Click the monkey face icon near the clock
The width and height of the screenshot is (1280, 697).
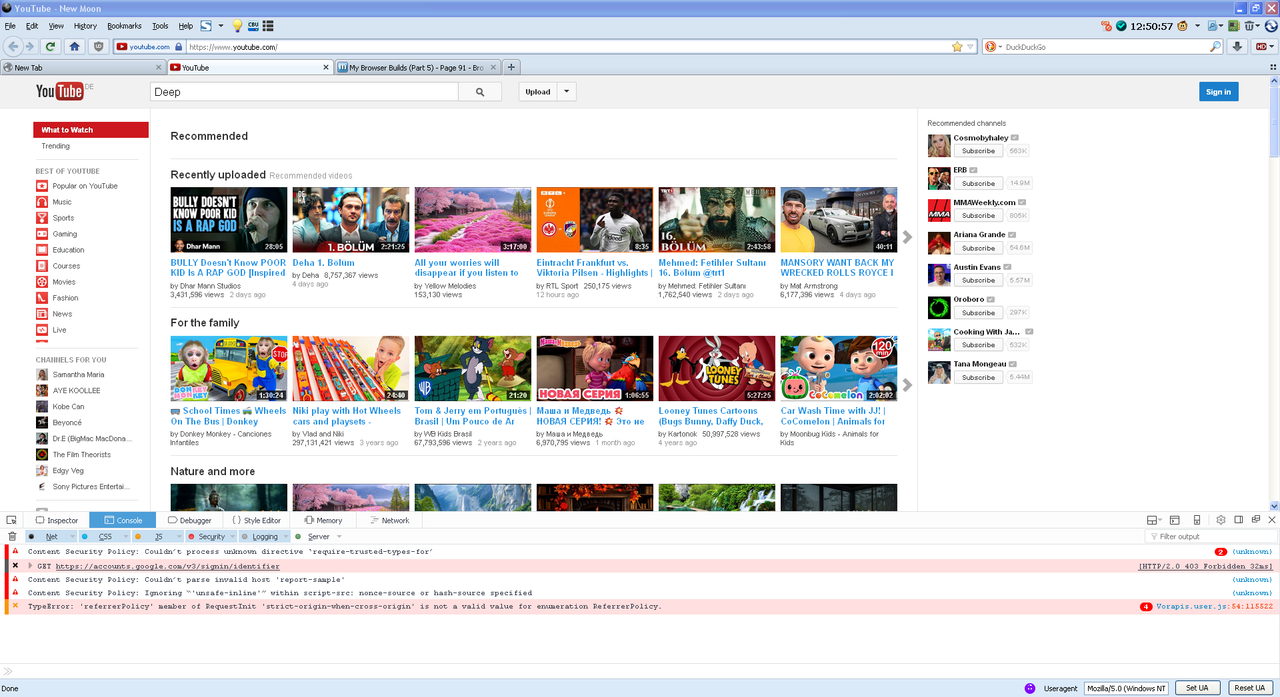point(1183,26)
